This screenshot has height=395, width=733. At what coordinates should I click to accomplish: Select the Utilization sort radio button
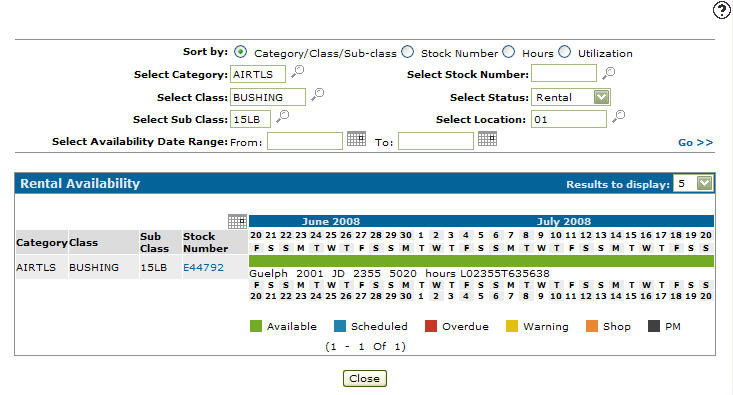[x=565, y=52]
